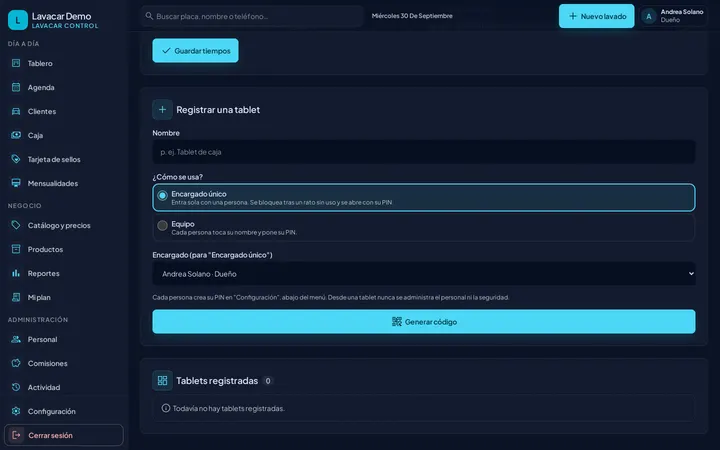The width and height of the screenshot is (720, 450).
Task: Click the Mi plan receipt icon
Action: click(x=16, y=297)
